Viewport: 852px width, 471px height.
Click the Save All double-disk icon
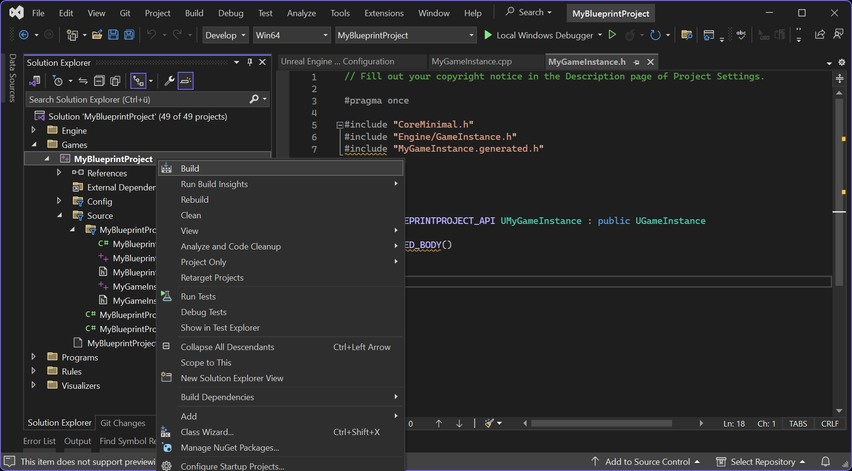click(x=129, y=35)
